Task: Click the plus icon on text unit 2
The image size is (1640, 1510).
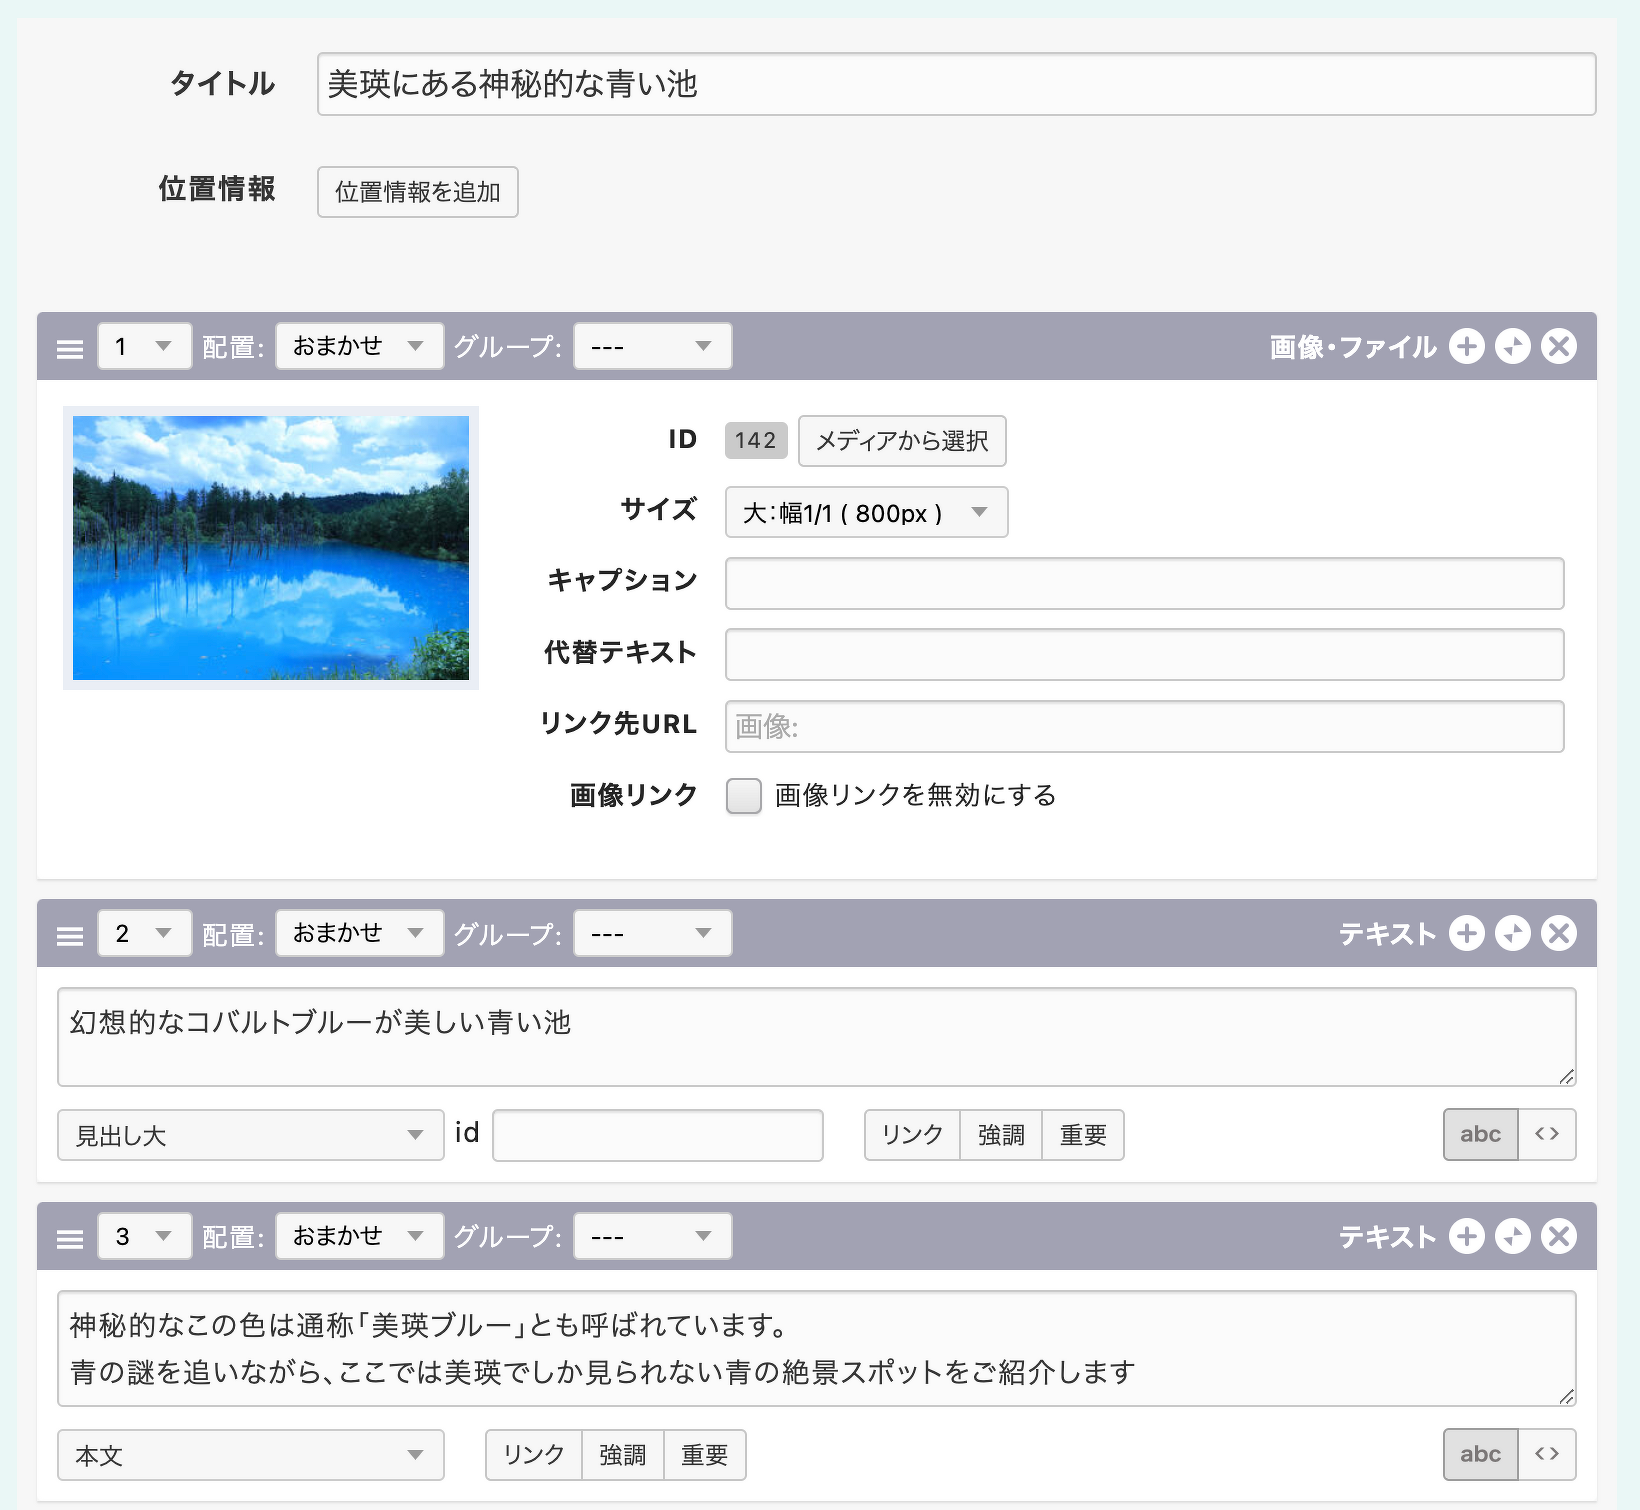Action: click(1466, 934)
